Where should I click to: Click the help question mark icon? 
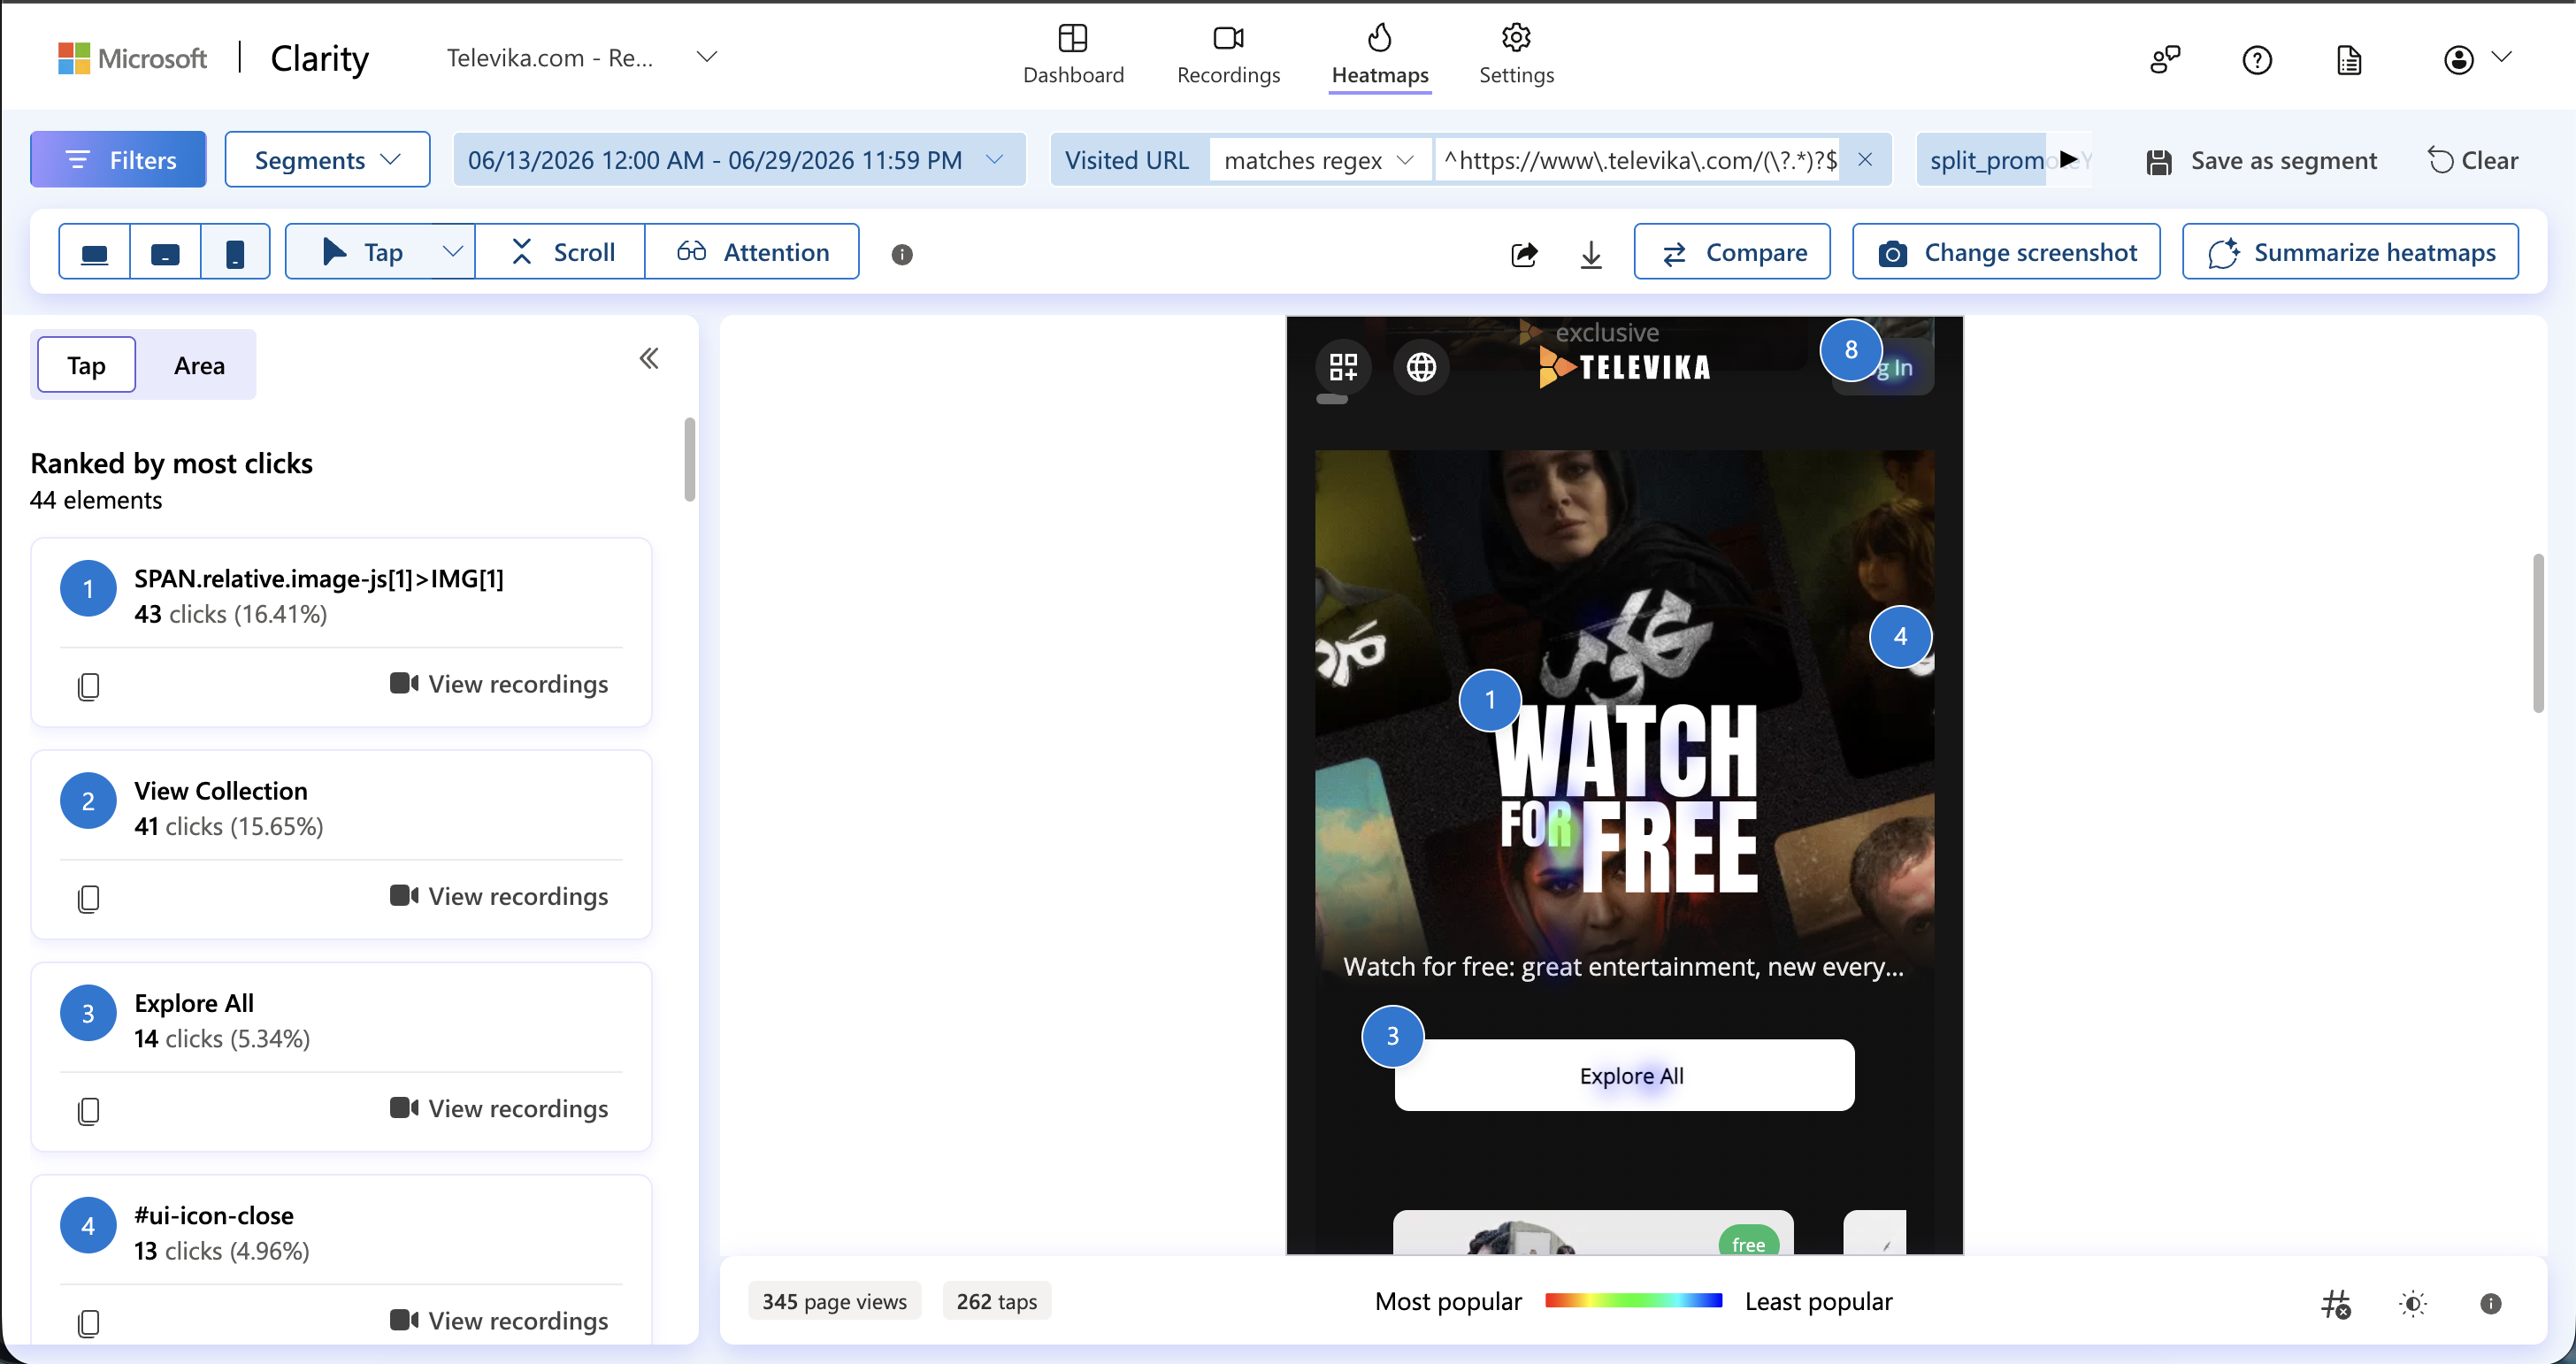click(x=2257, y=60)
